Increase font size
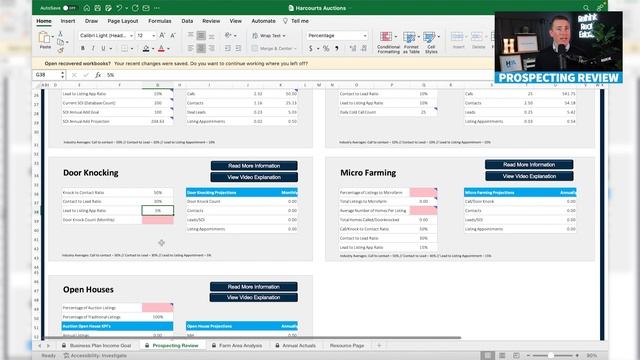Screen dimensions: 640x360 click(162, 36)
